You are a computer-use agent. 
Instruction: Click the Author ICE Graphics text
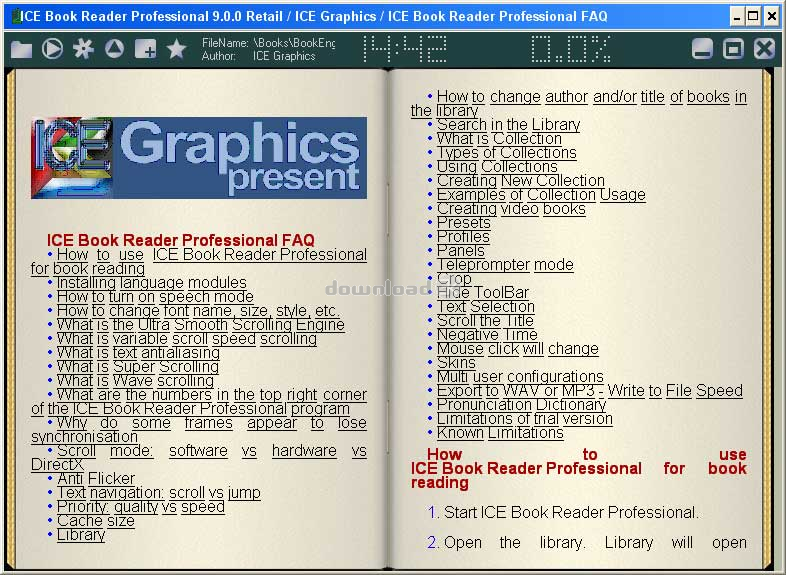pos(259,56)
